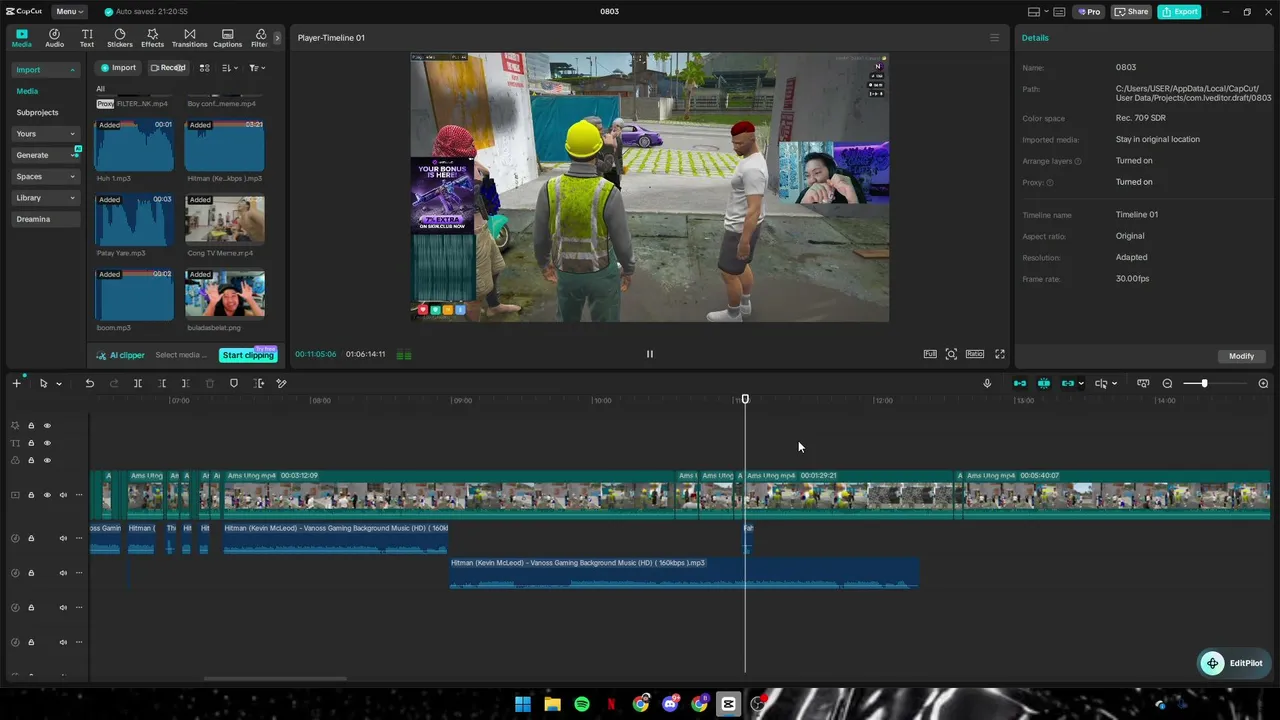
Task: Click the Import media button
Action: tap(118, 68)
